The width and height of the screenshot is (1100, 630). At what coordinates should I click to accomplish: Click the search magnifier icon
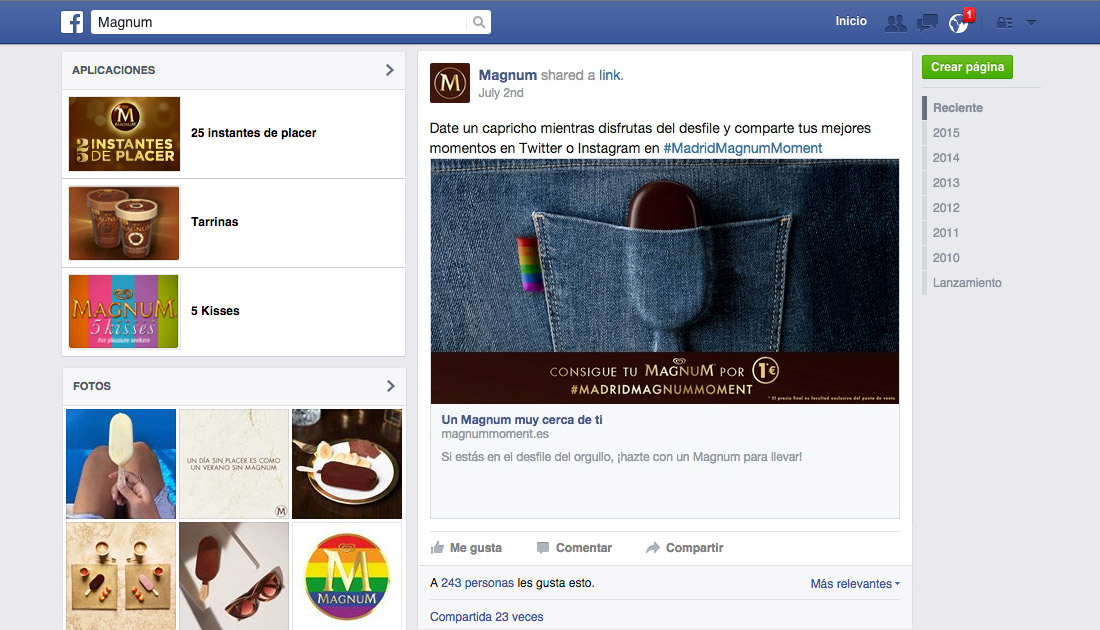click(478, 22)
